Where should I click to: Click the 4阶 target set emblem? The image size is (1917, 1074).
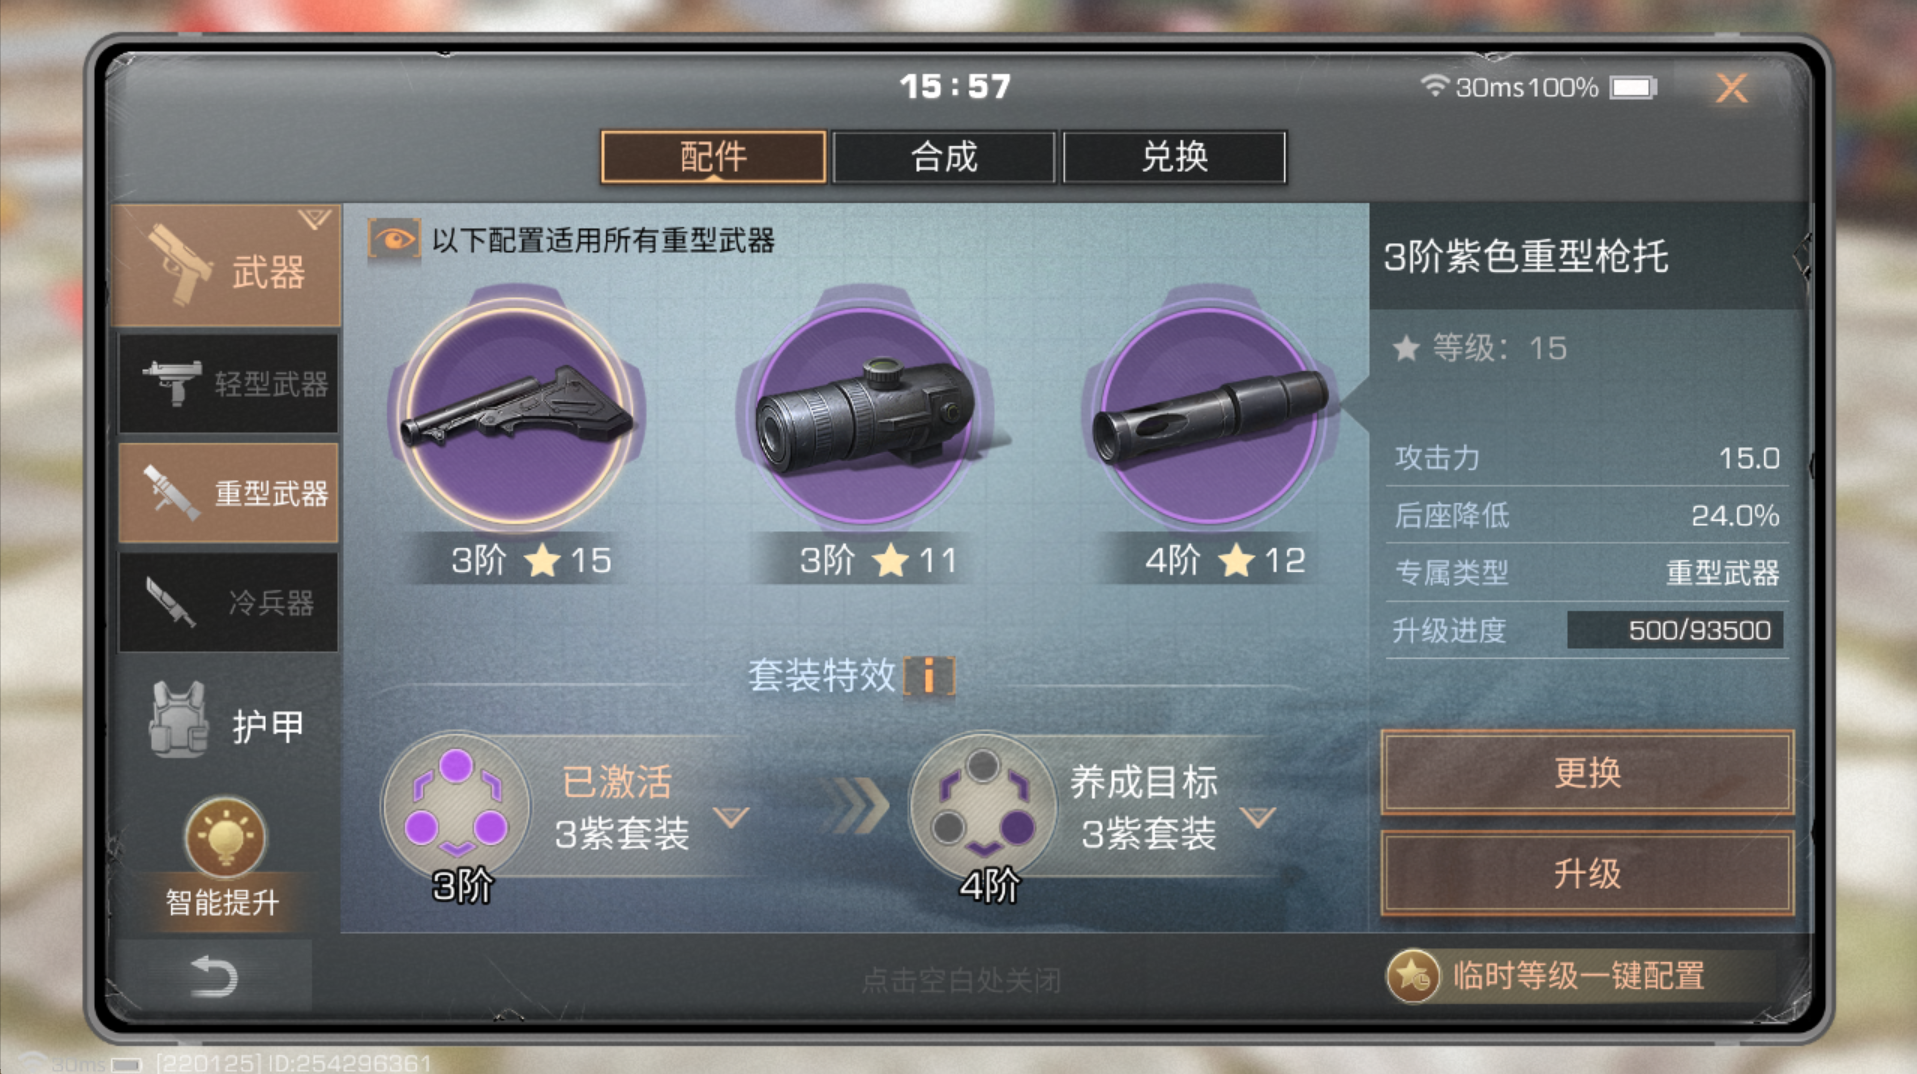click(983, 806)
